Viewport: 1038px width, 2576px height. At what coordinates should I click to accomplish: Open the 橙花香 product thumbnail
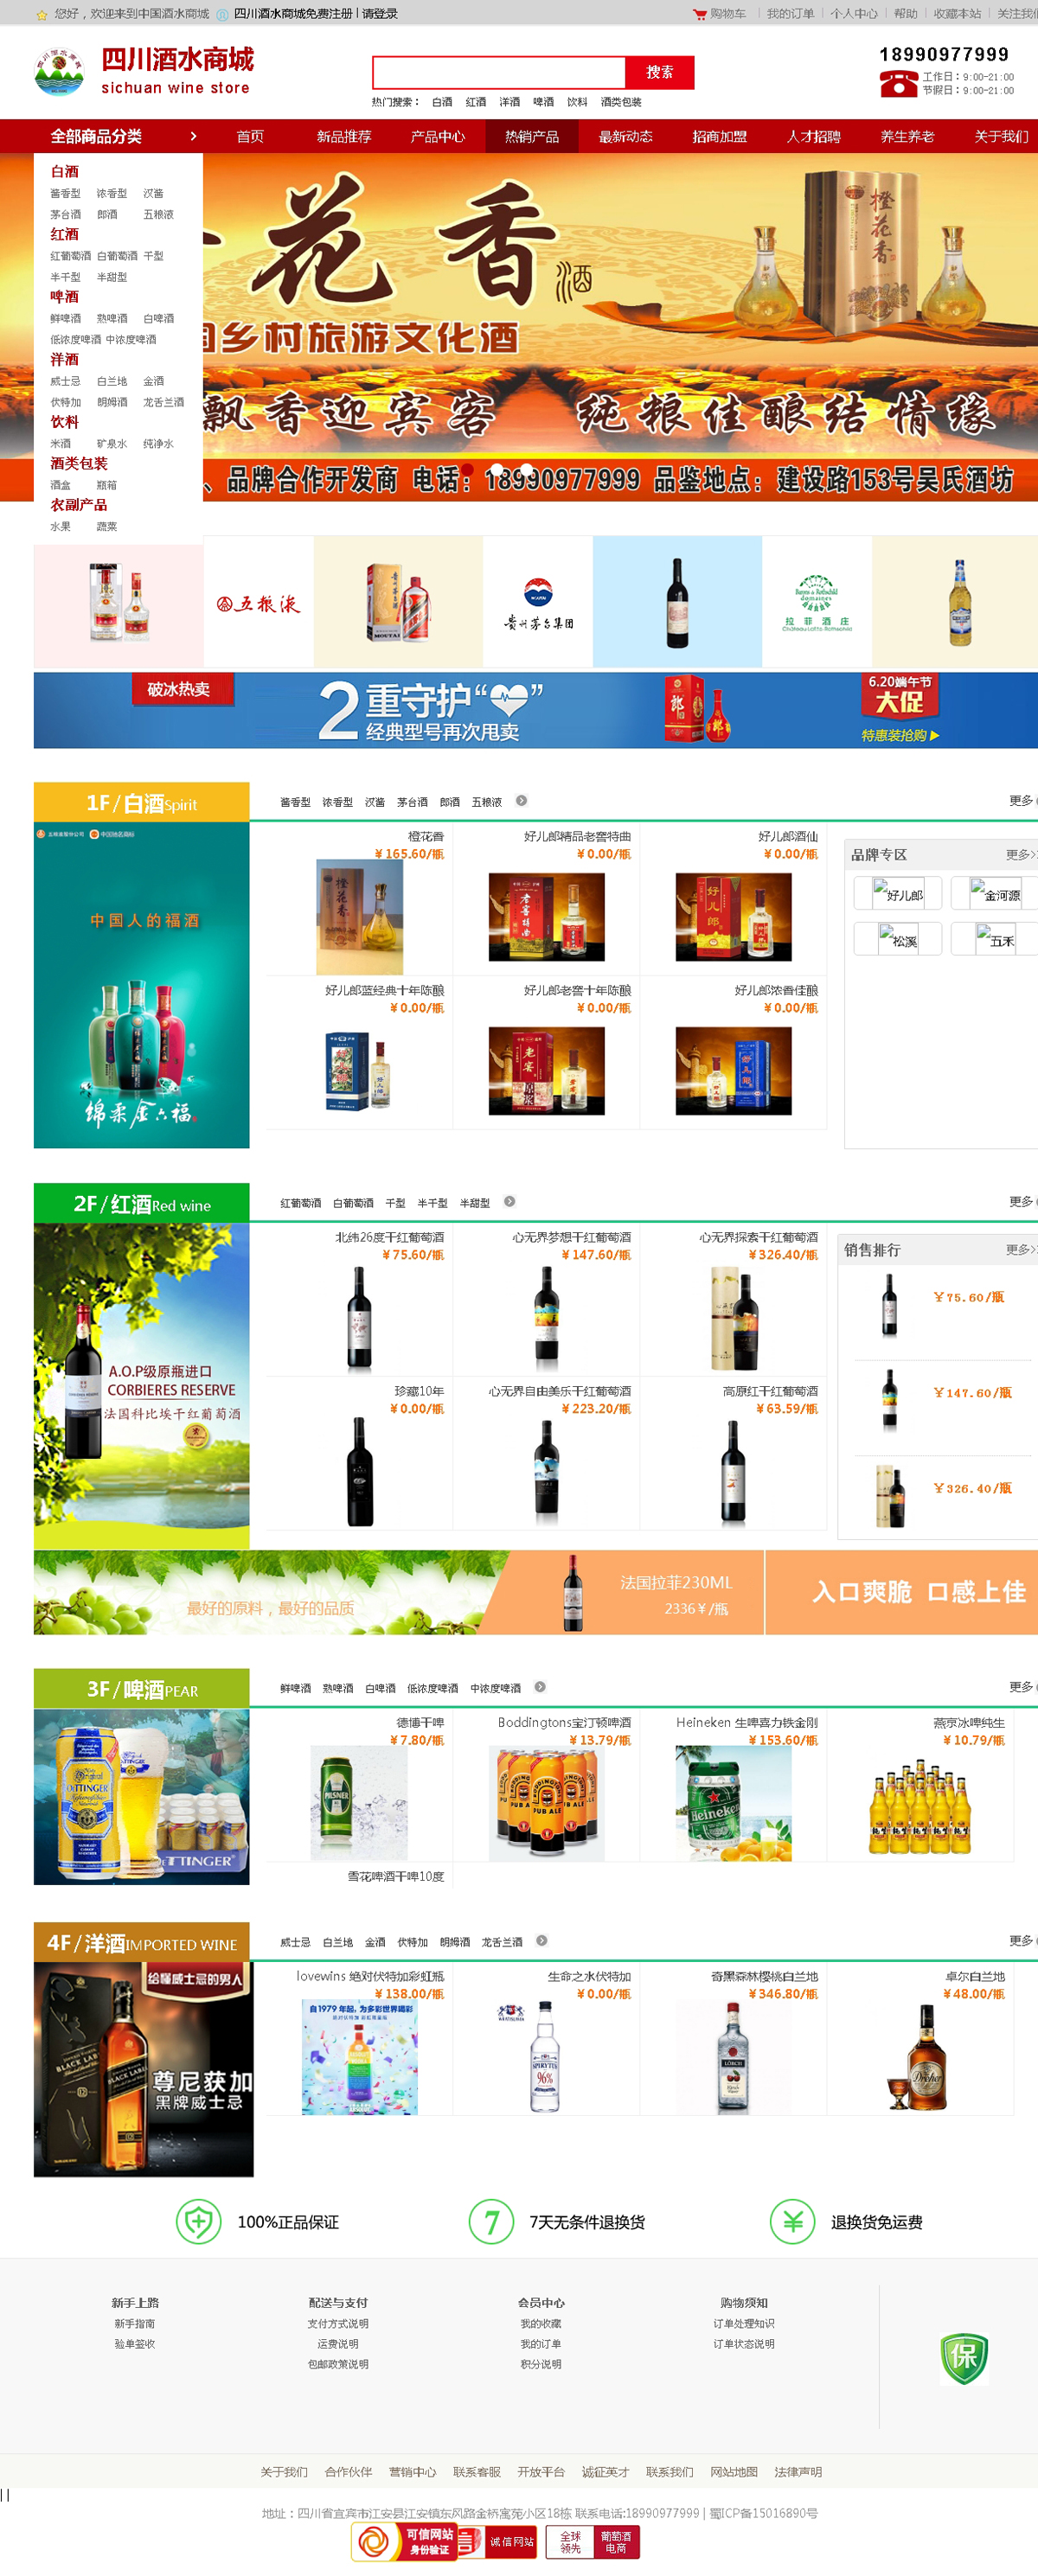click(x=359, y=917)
